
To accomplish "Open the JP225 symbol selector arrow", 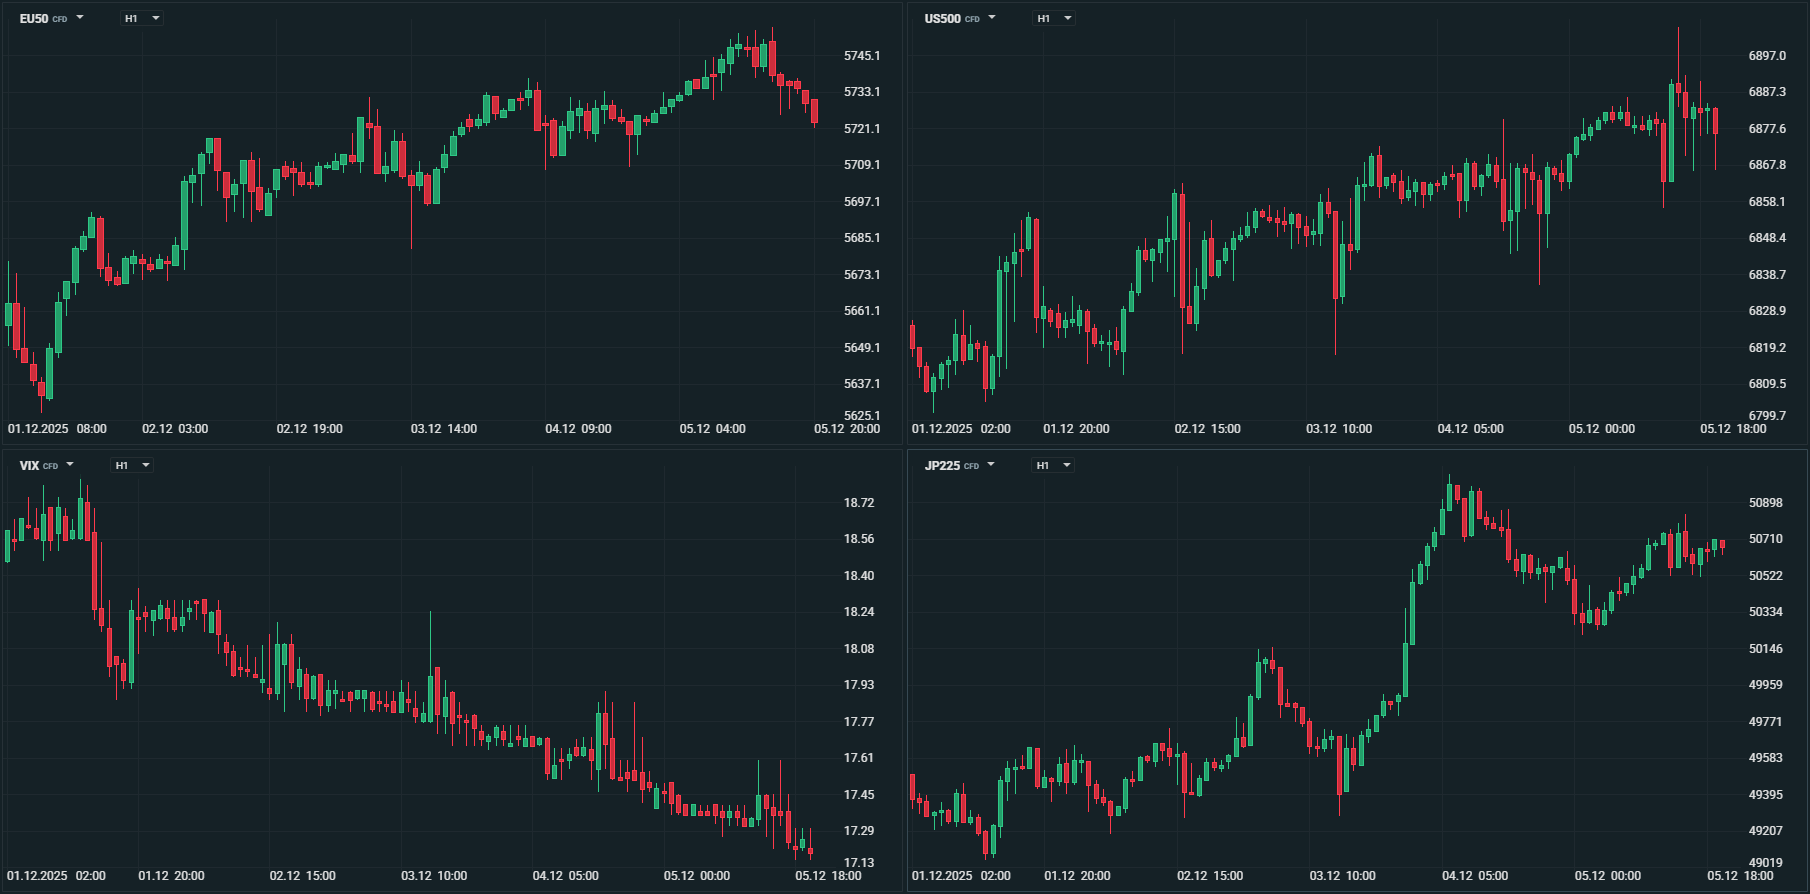I will [991, 465].
